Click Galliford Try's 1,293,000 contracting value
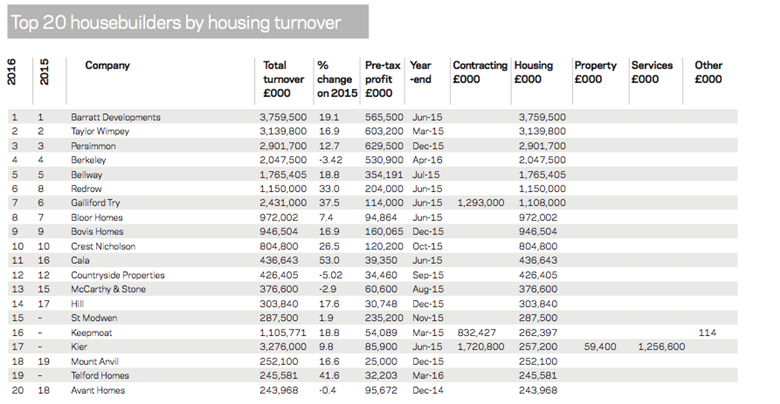The width and height of the screenshot is (780, 404). click(480, 202)
